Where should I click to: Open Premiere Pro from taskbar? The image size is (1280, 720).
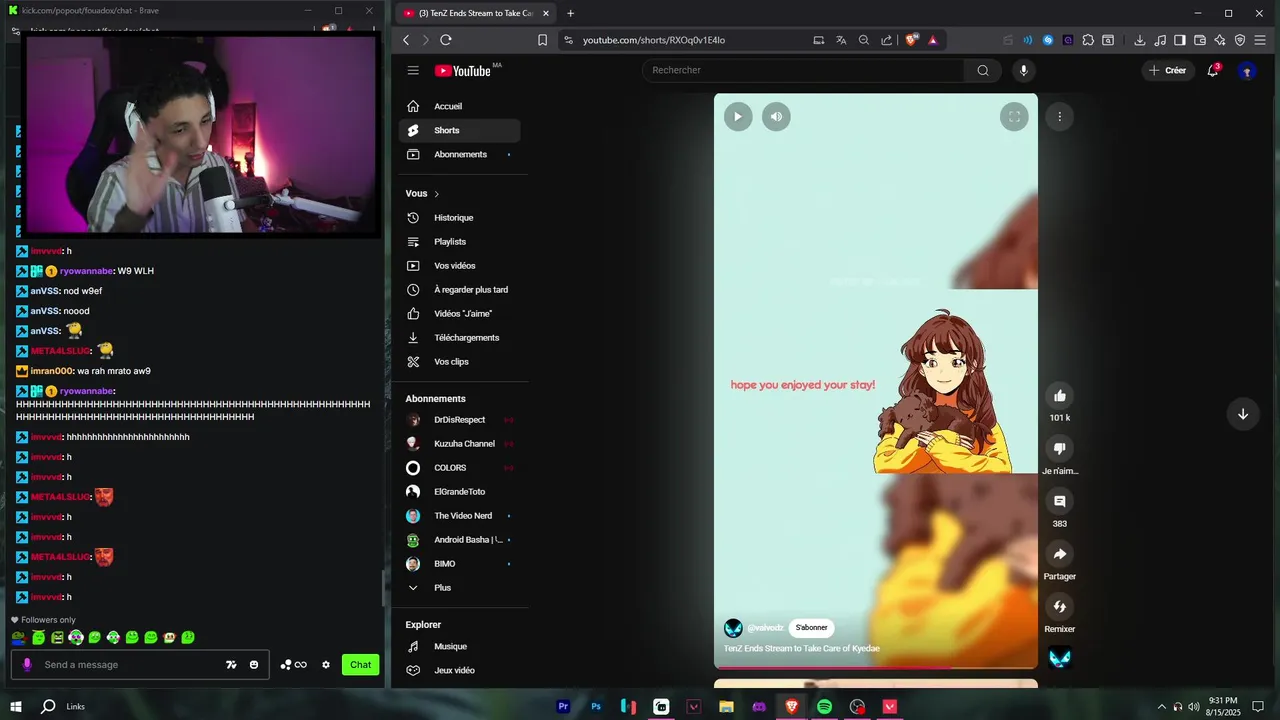[x=563, y=706]
